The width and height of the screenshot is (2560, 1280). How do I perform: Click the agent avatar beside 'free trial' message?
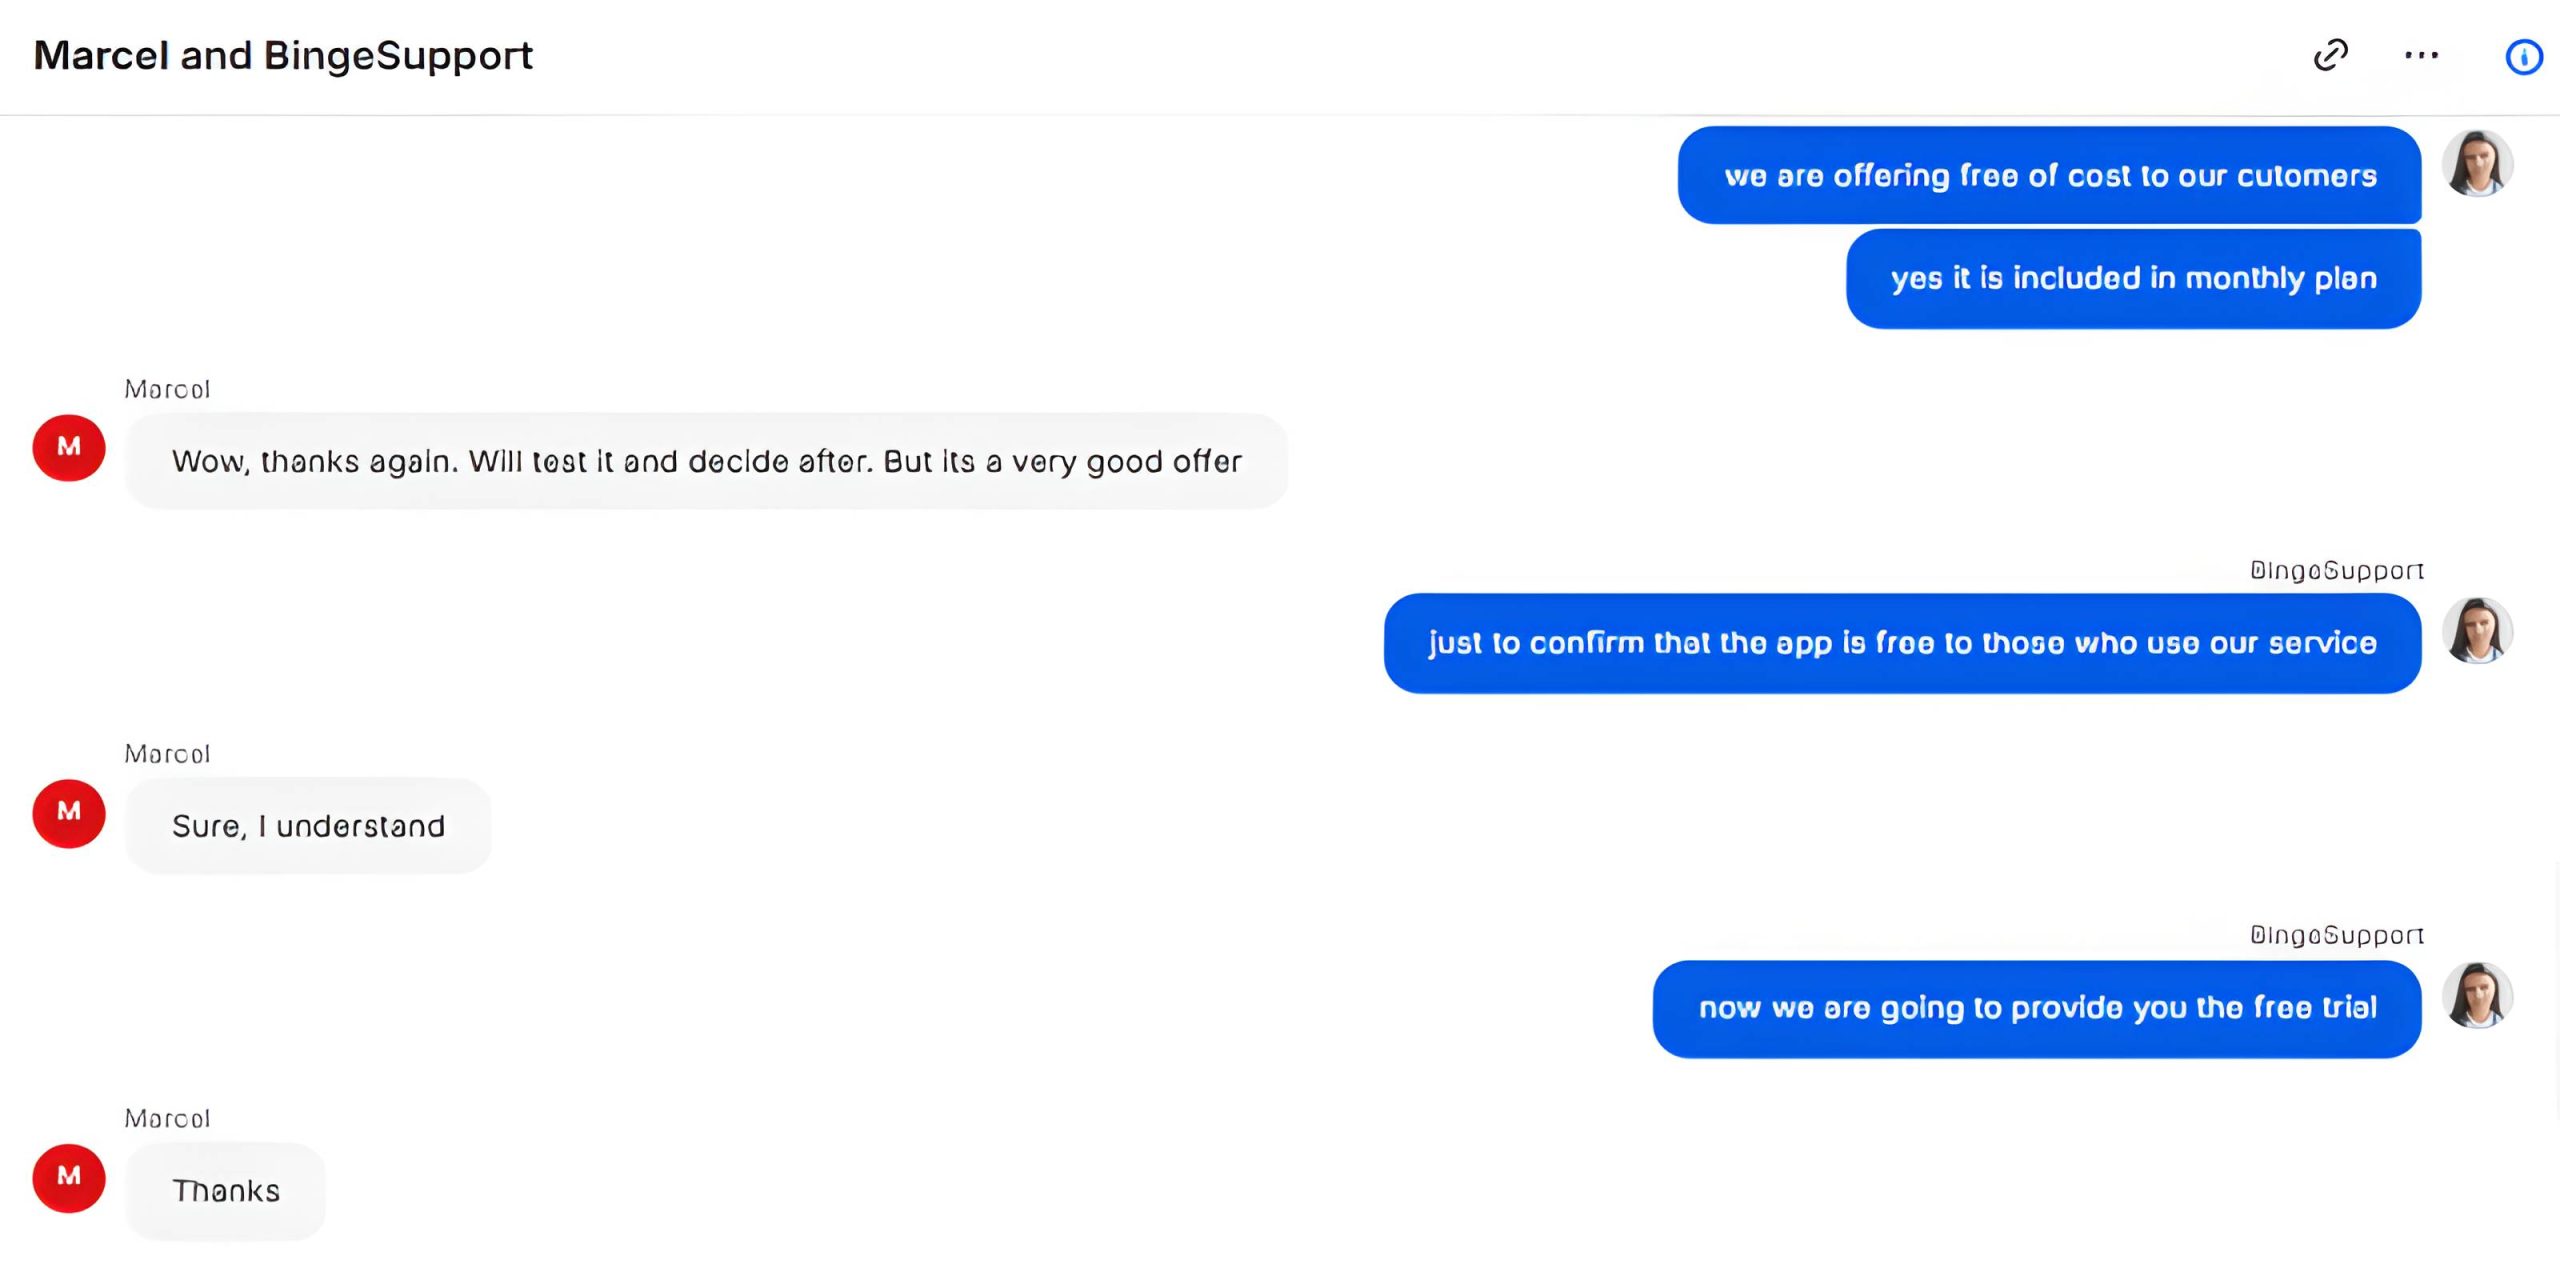click(2477, 996)
